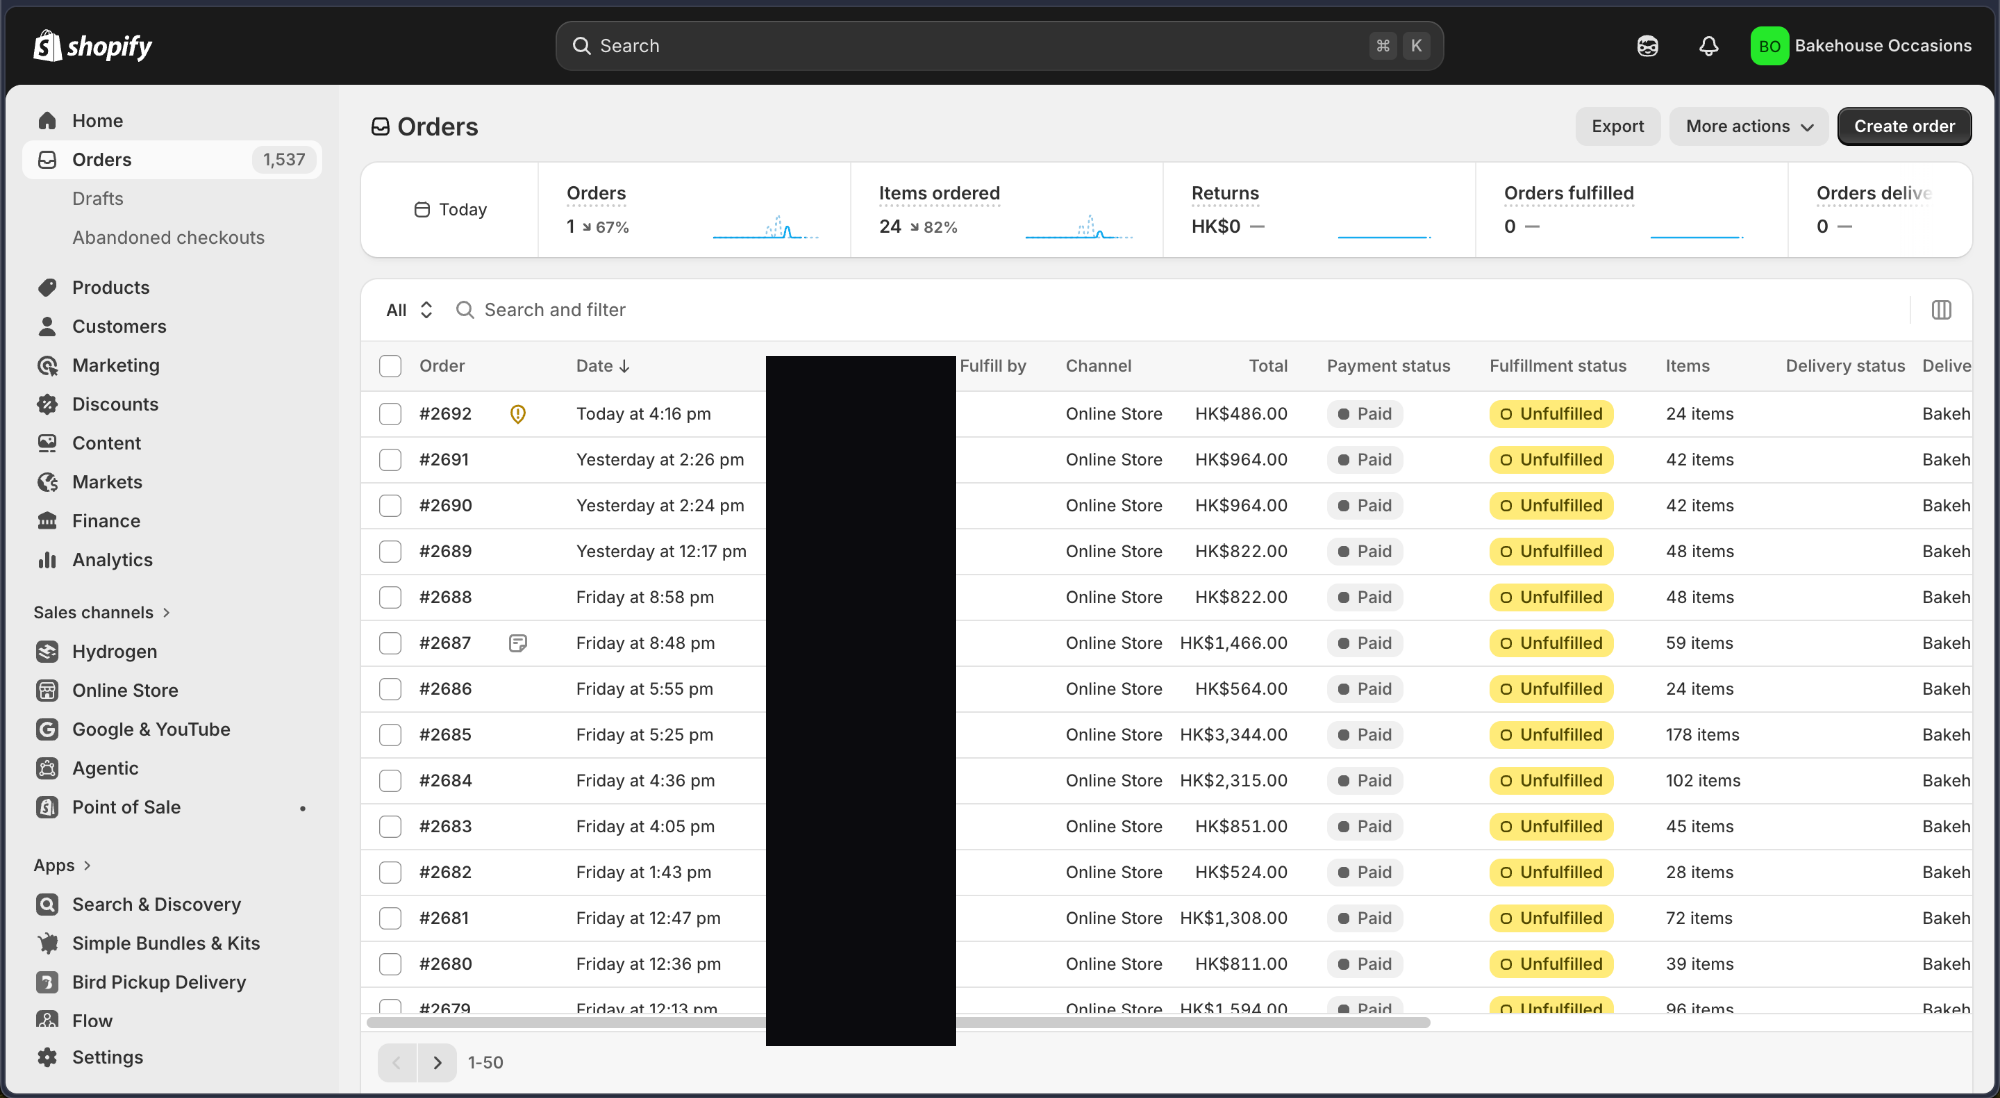Click the HK$3,344.00 total cell

point(1233,735)
